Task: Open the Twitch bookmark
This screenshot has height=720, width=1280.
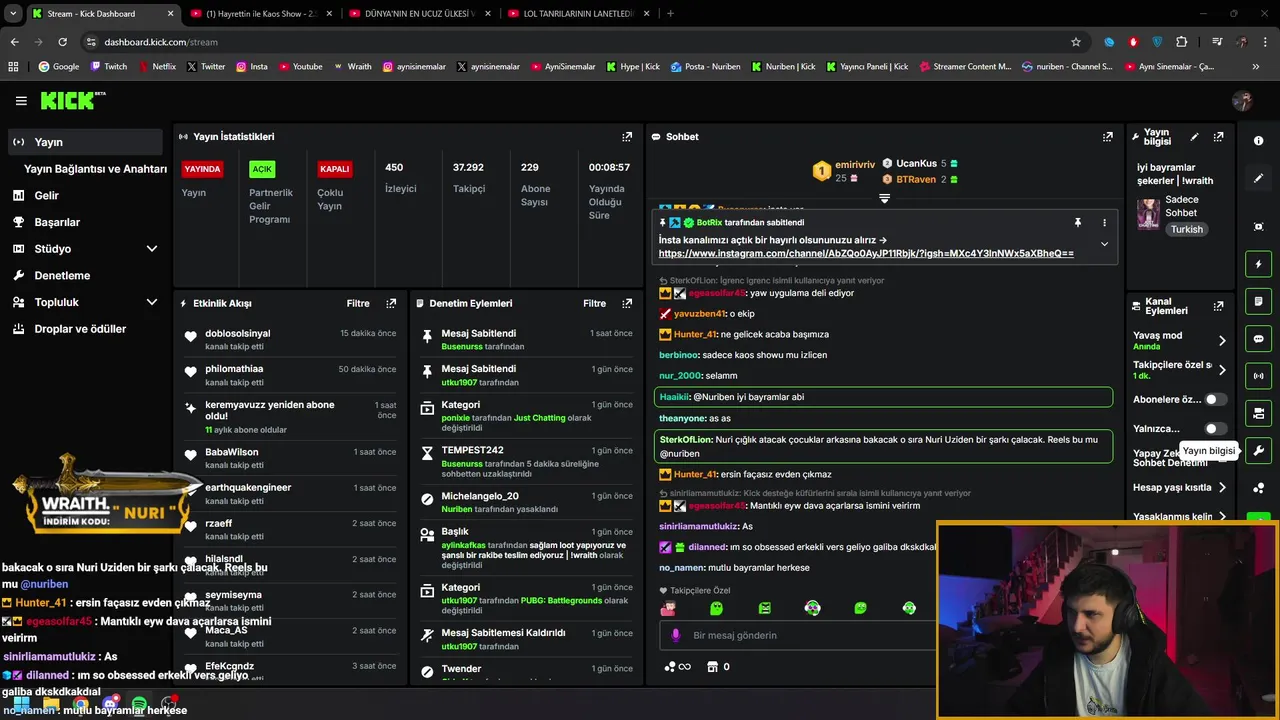Action: tap(109, 67)
